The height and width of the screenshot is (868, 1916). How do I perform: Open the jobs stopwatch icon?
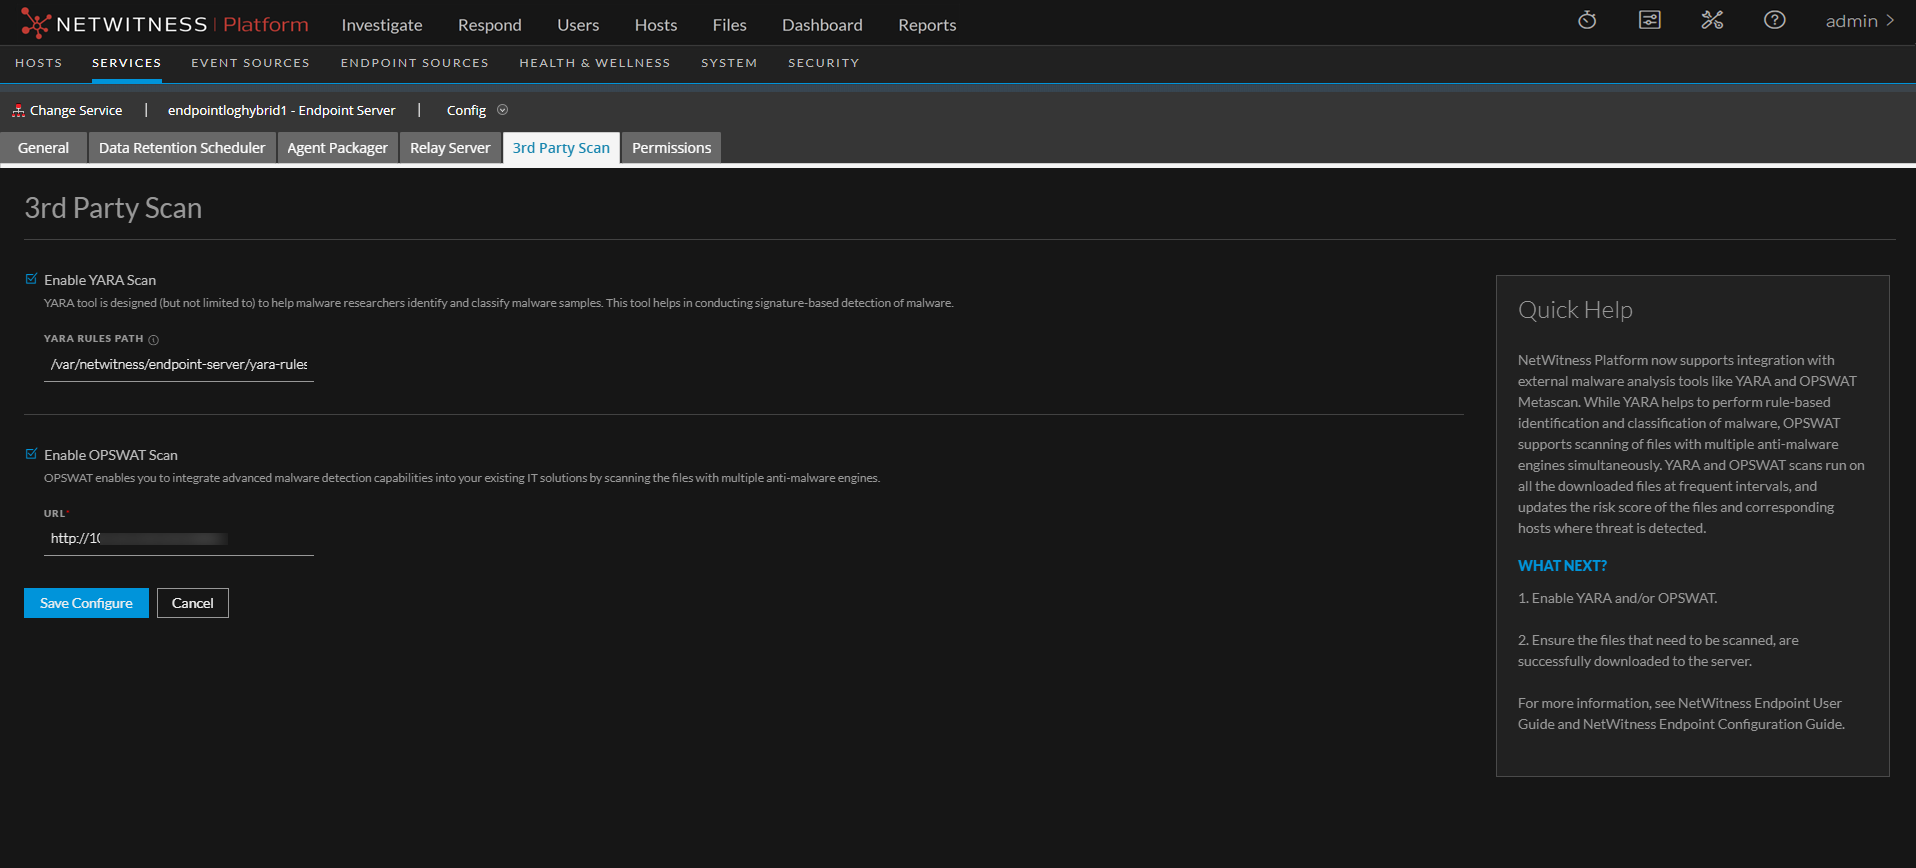1587,20
